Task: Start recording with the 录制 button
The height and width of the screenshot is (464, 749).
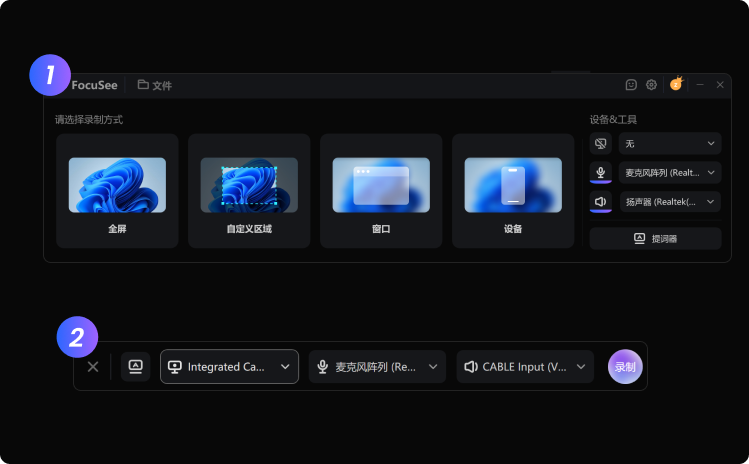Action: click(x=625, y=367)
